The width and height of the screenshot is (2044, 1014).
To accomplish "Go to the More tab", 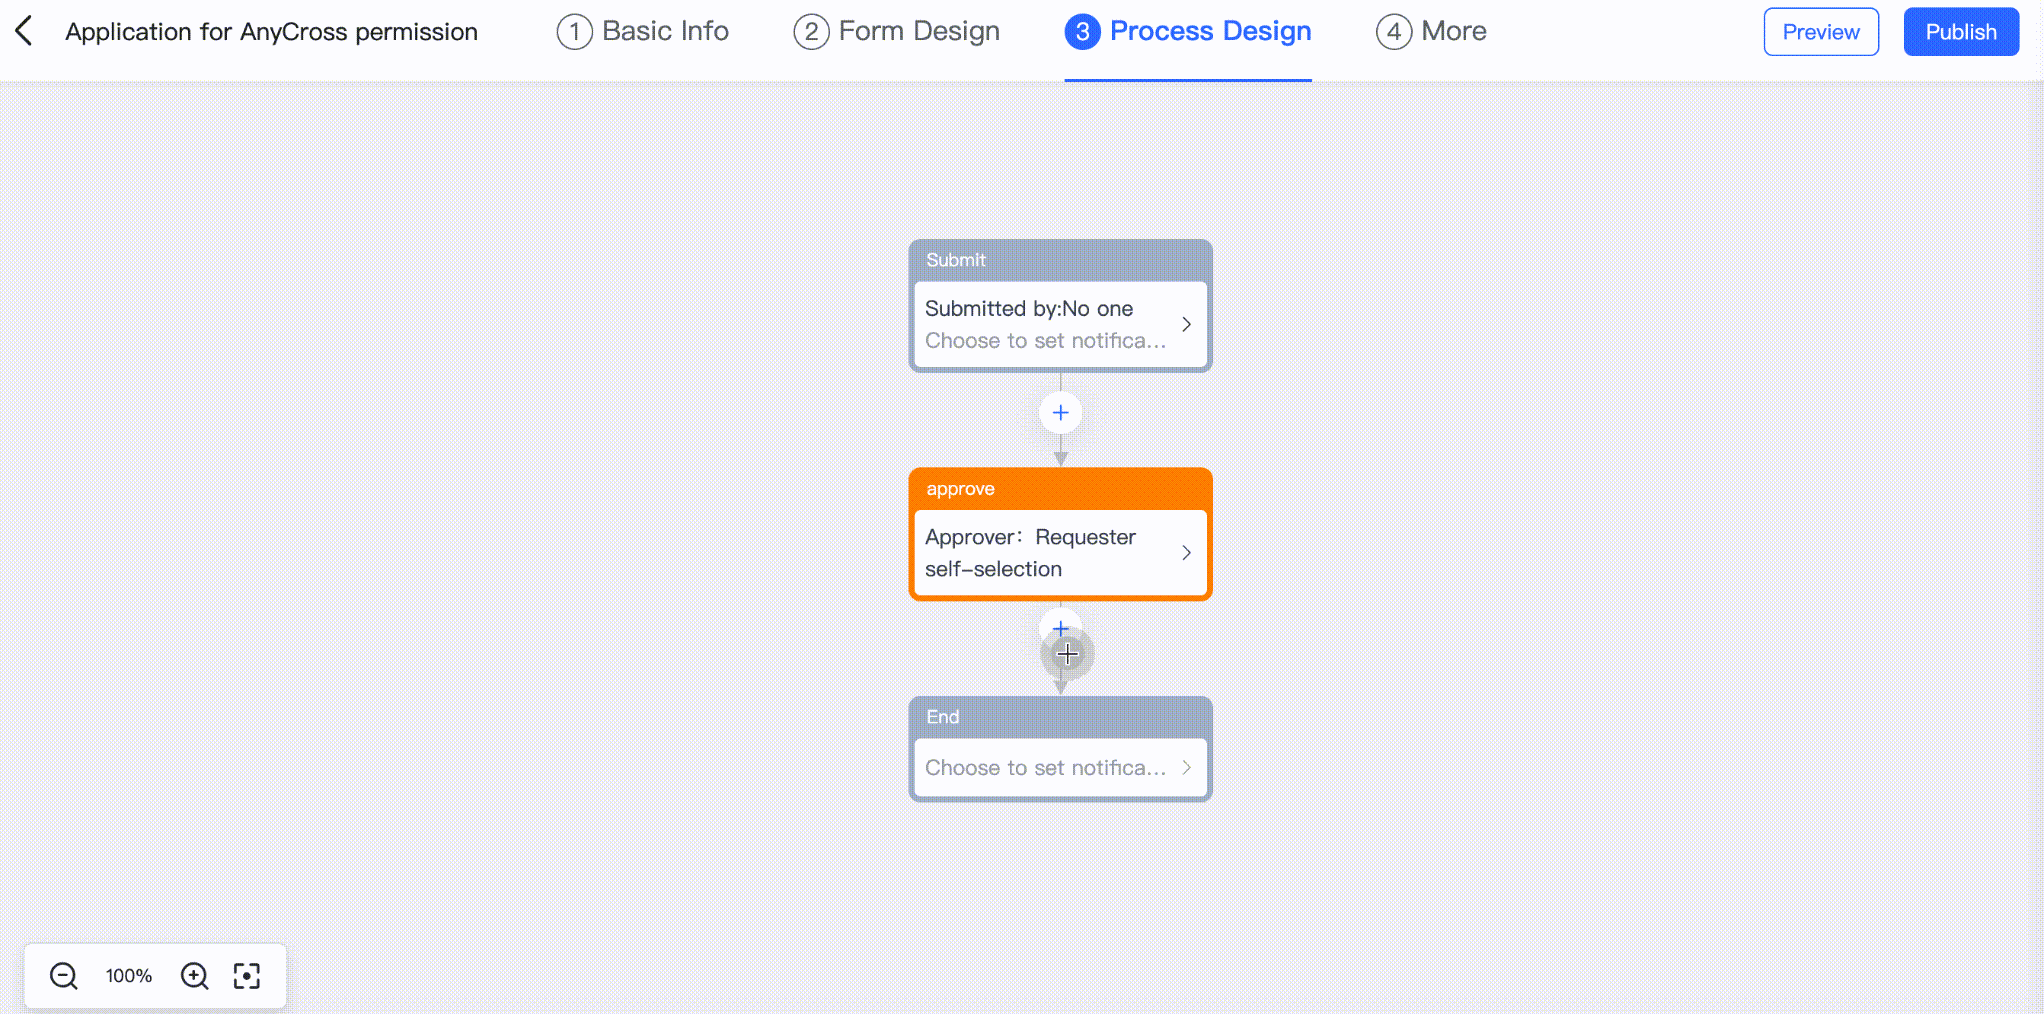I will pos(1431,31).
